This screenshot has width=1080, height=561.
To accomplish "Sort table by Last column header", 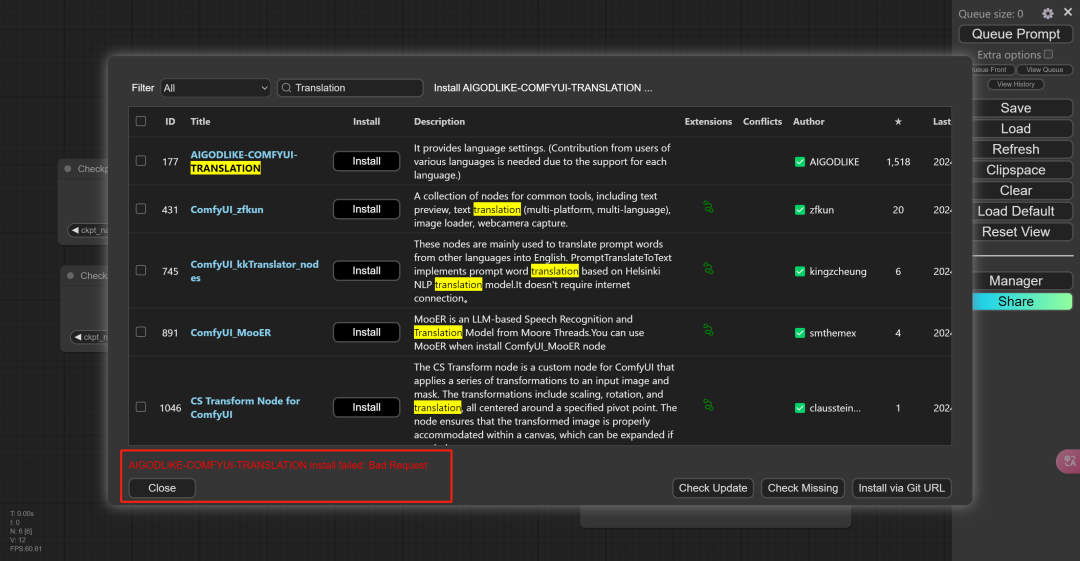I will (x=942, y=121).
